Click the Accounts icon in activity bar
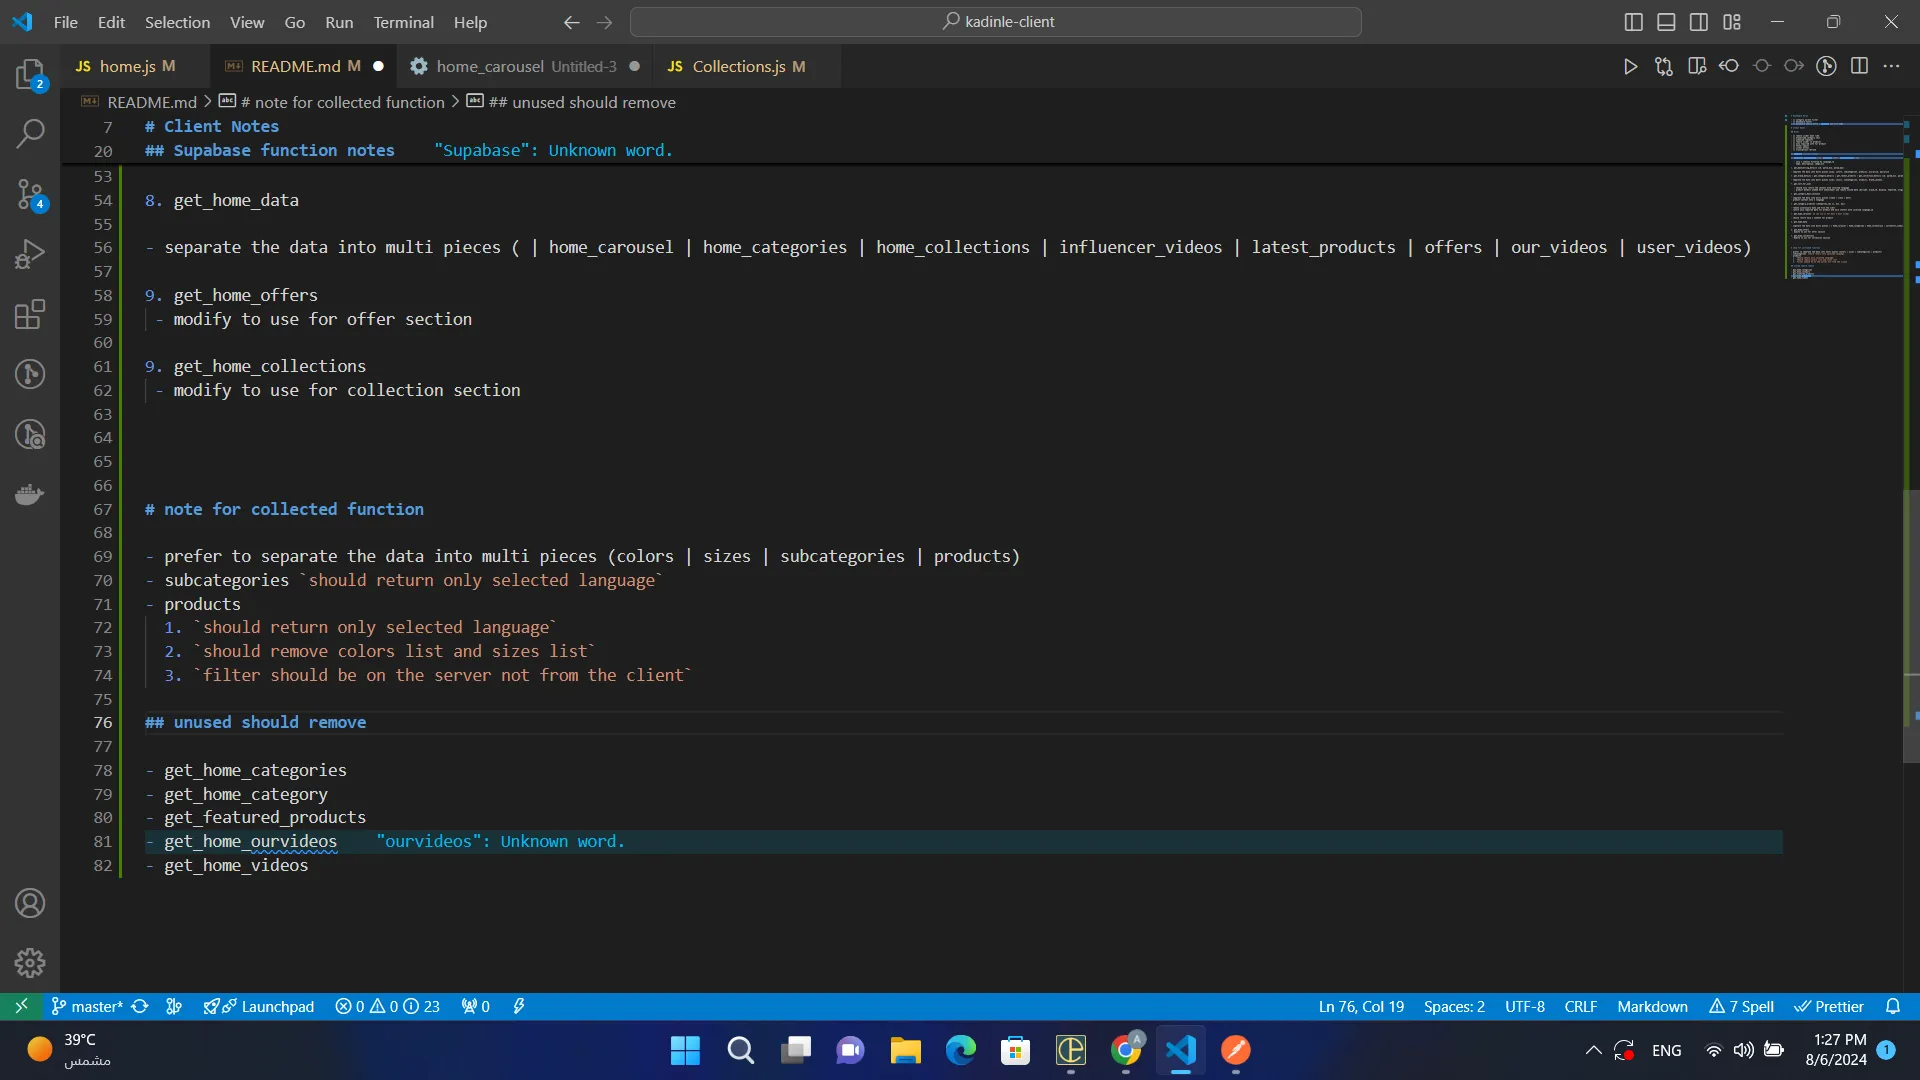1920x1080 pixels. 30,903
